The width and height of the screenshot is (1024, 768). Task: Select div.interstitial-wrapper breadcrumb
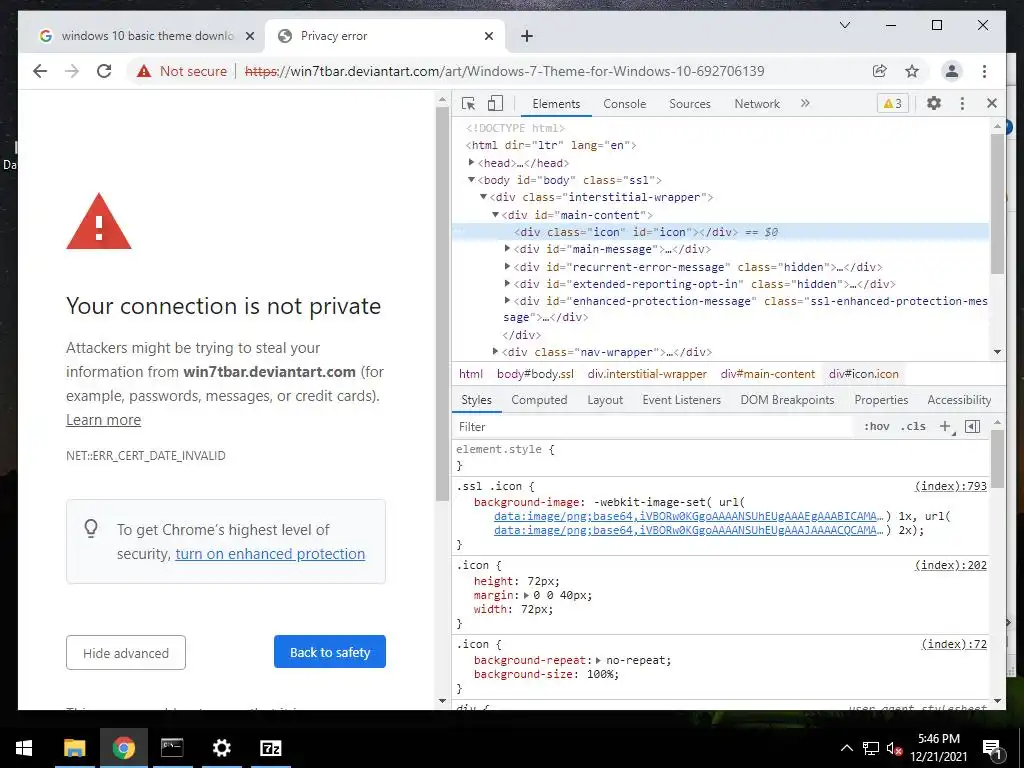[x=647, y=374]
